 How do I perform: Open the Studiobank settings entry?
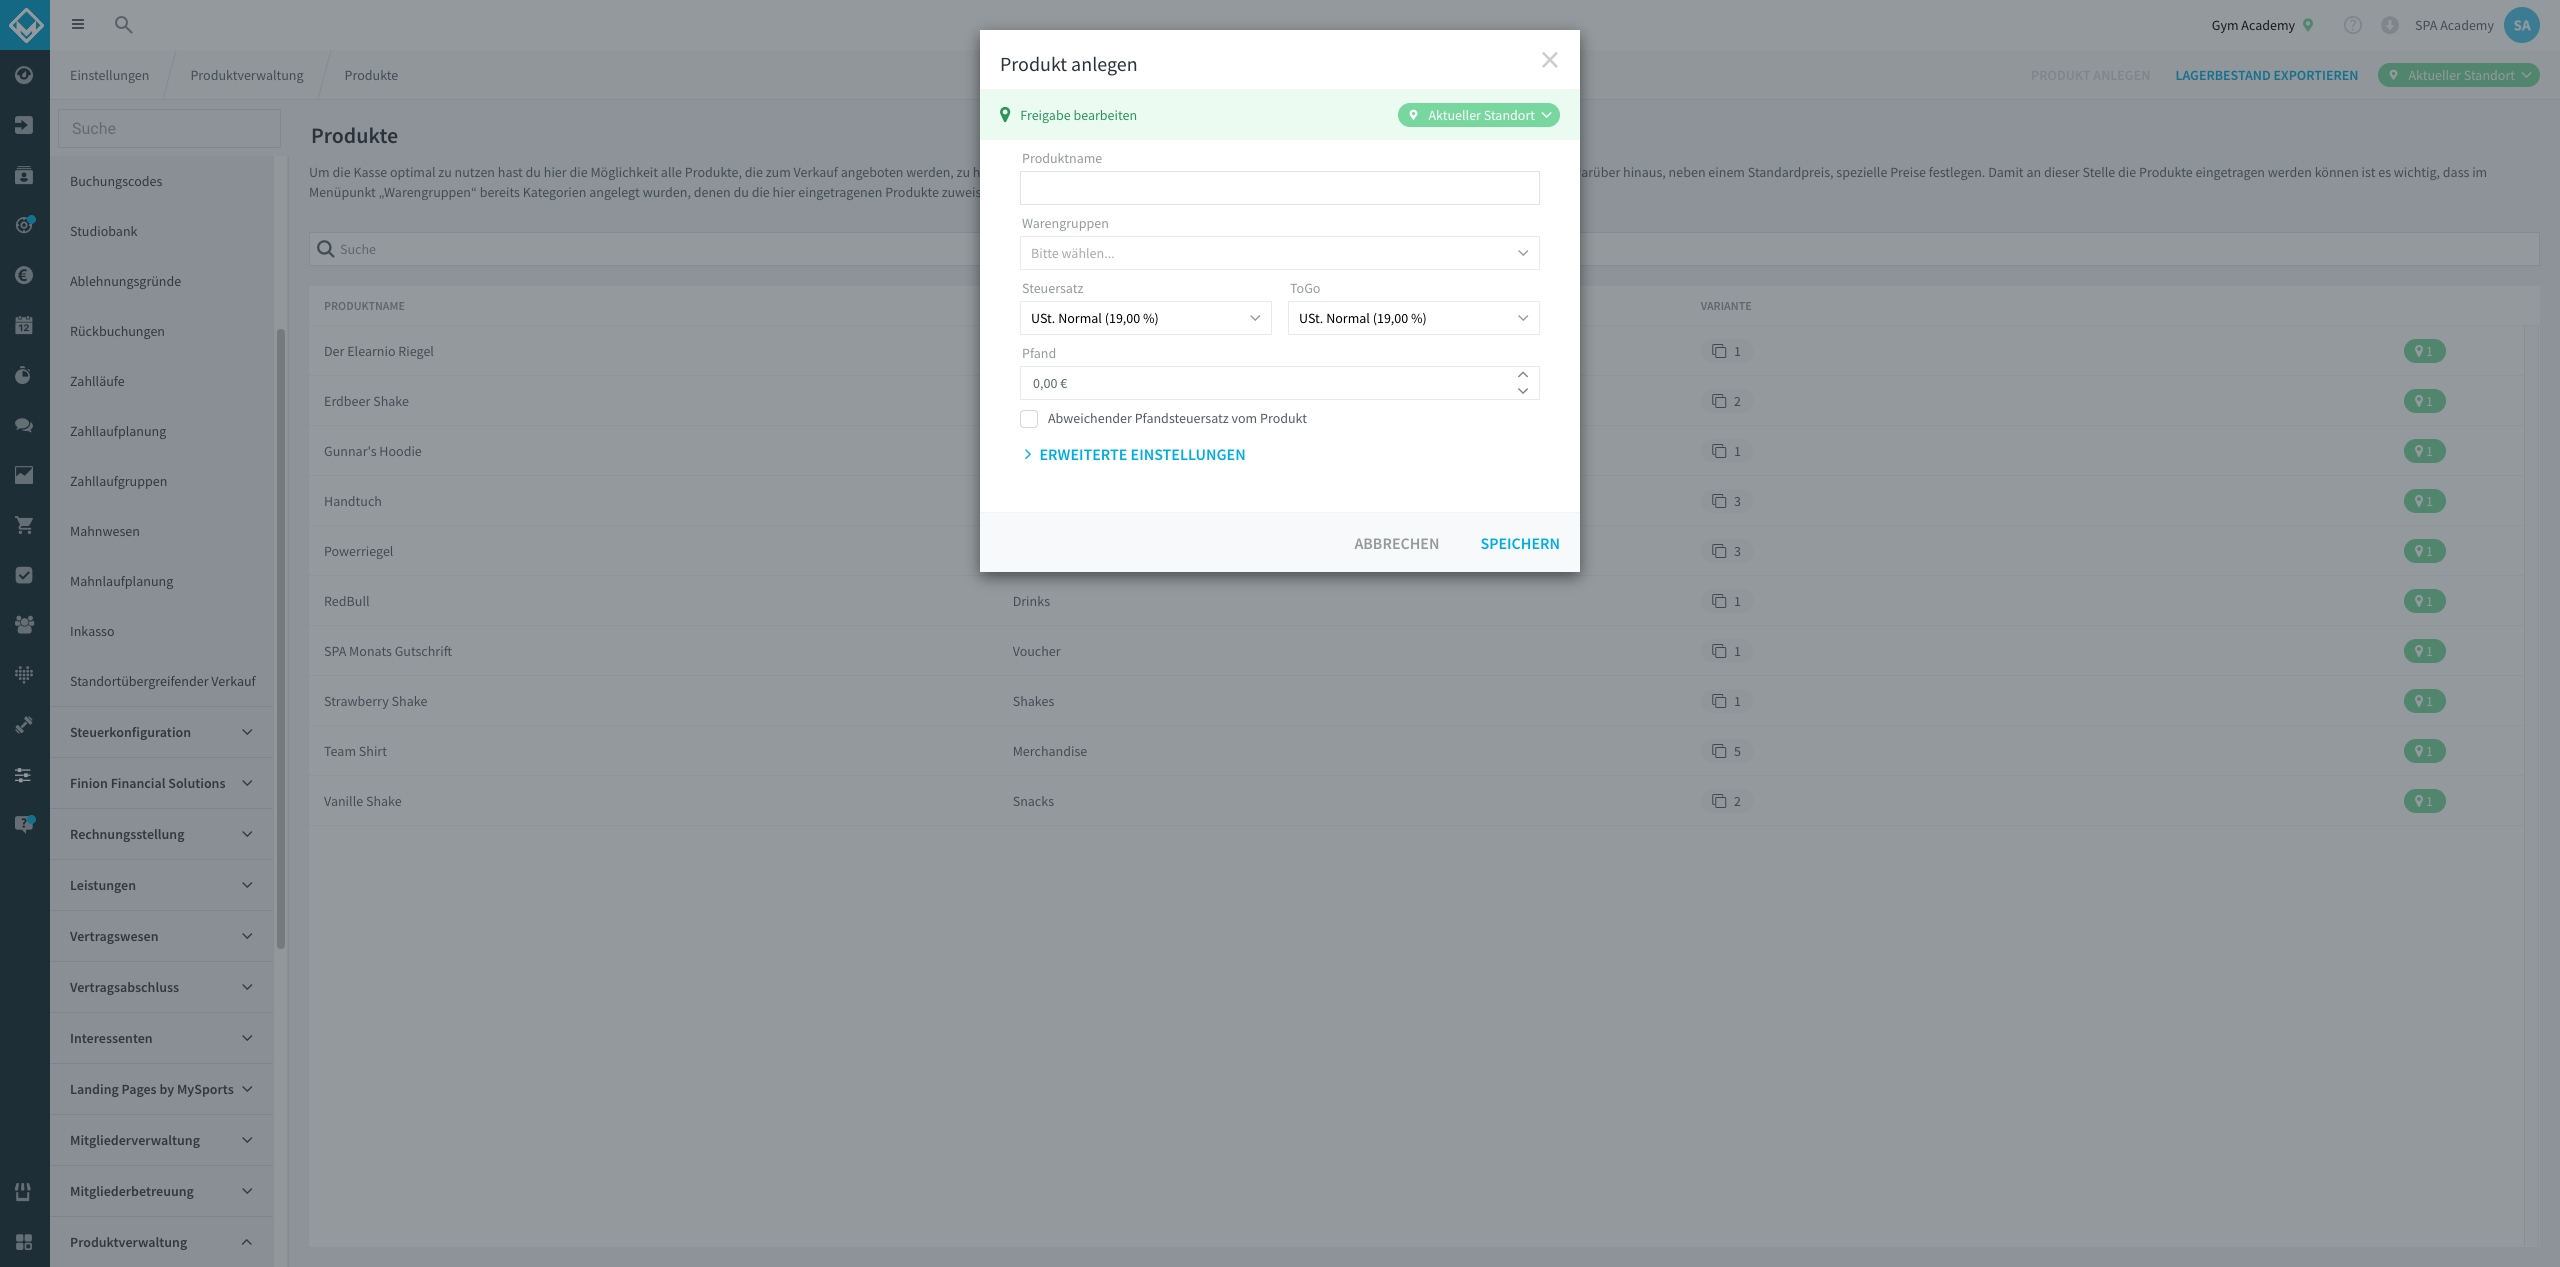[x=104, y=231]
